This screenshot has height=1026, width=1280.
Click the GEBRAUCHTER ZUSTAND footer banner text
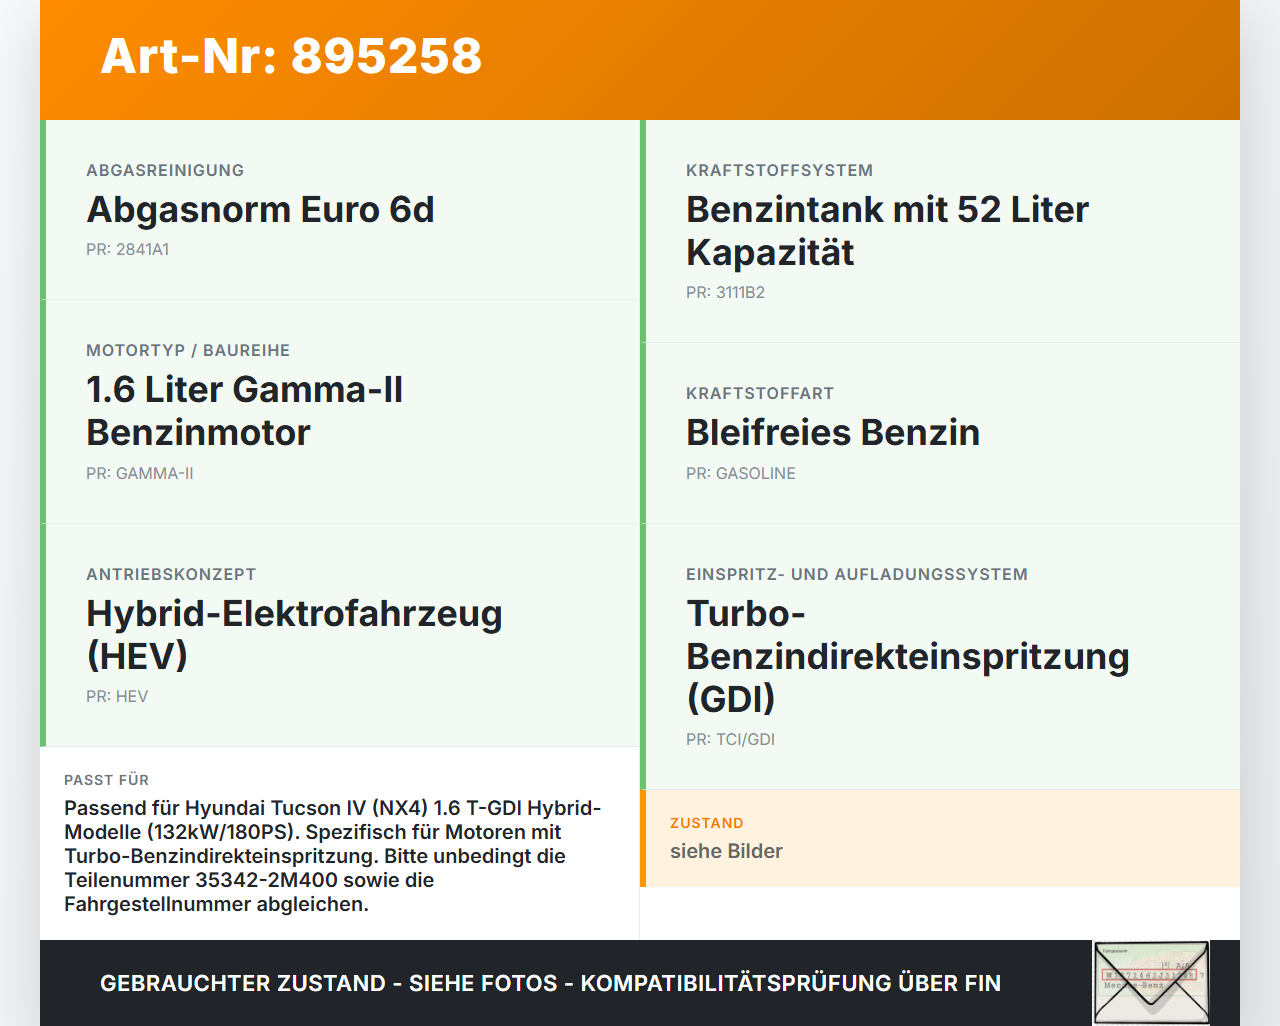tap(550, 983)
